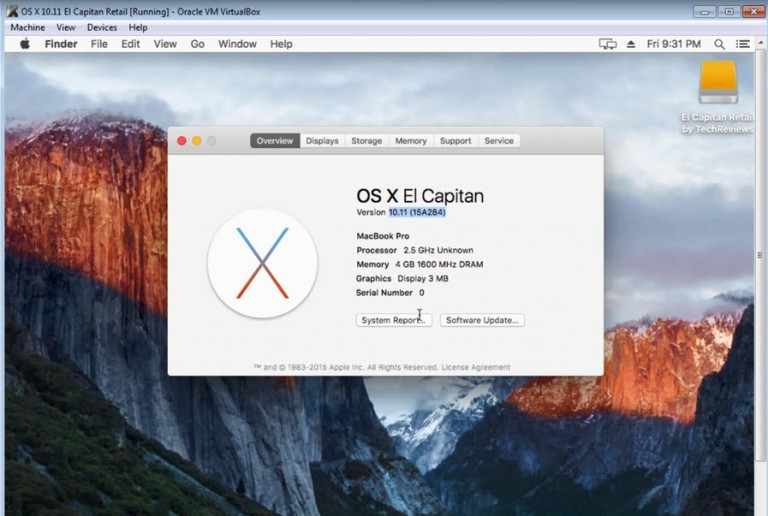Screen dimensions: 768x516
Task: Switch to the Support tab
Action: tap(456, 141)
